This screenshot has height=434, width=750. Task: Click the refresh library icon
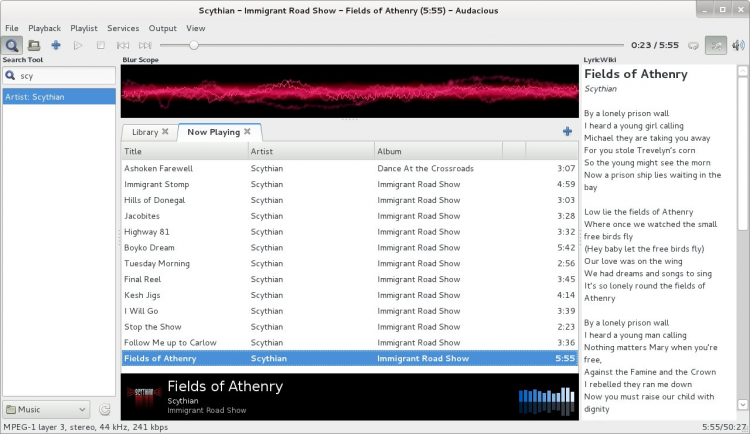(105, 409)
